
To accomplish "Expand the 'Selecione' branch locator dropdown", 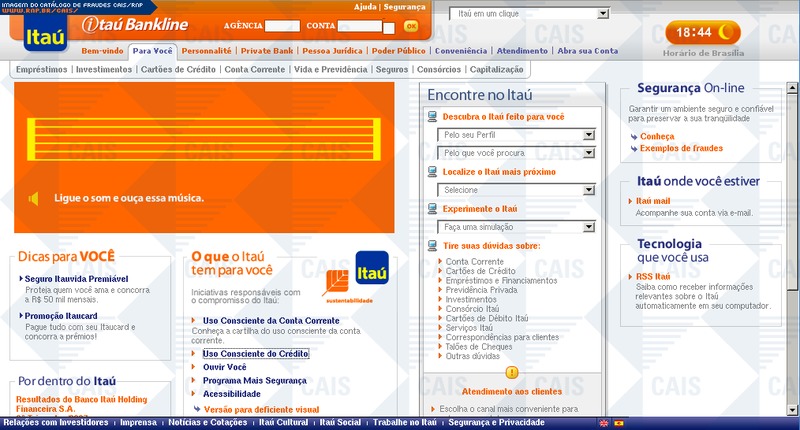I will pos(517,190).
